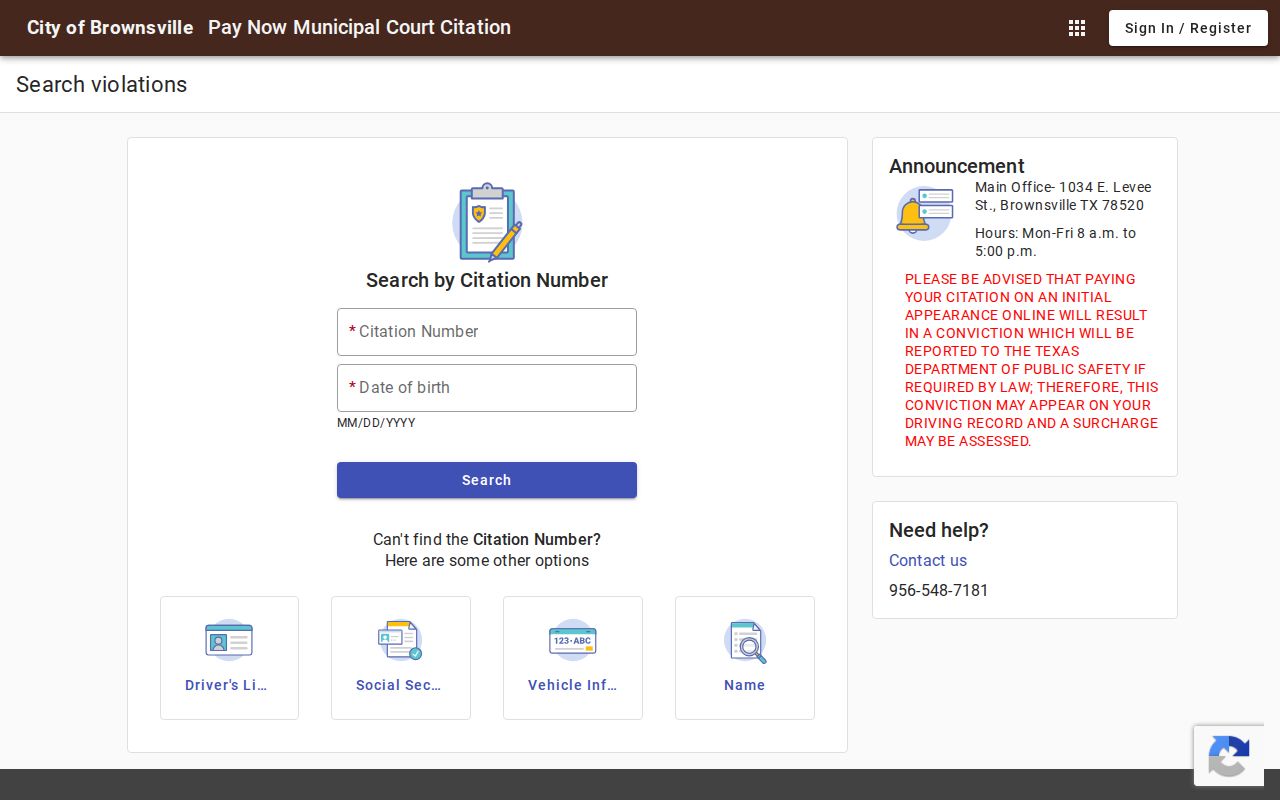Image resolution: width=1280 pixels, height=800 pixels.
Task: Click the Vehicle Info license plate icon
Action: [x=573, y=640]
